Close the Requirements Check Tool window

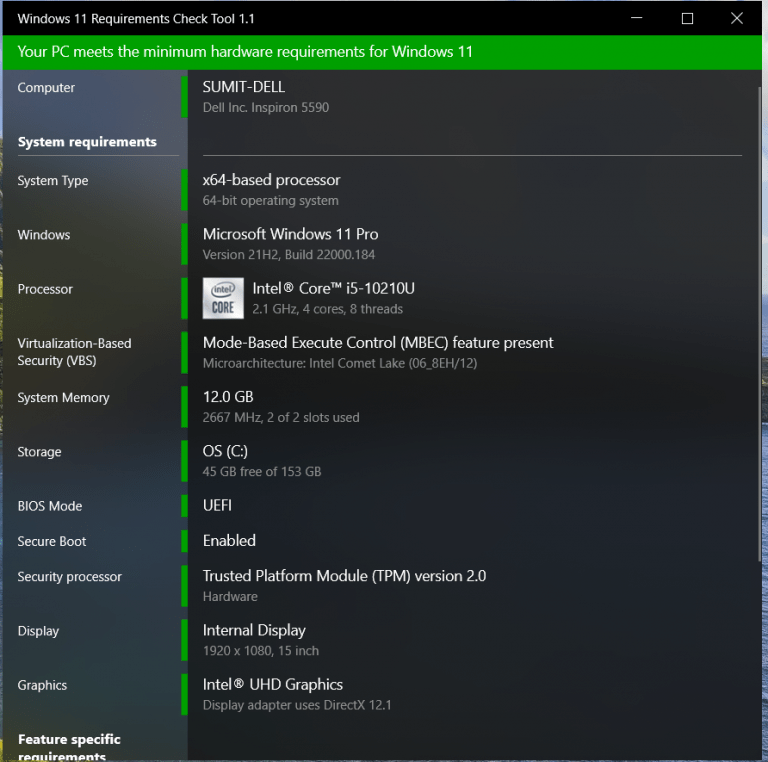(x=737, y=18)
